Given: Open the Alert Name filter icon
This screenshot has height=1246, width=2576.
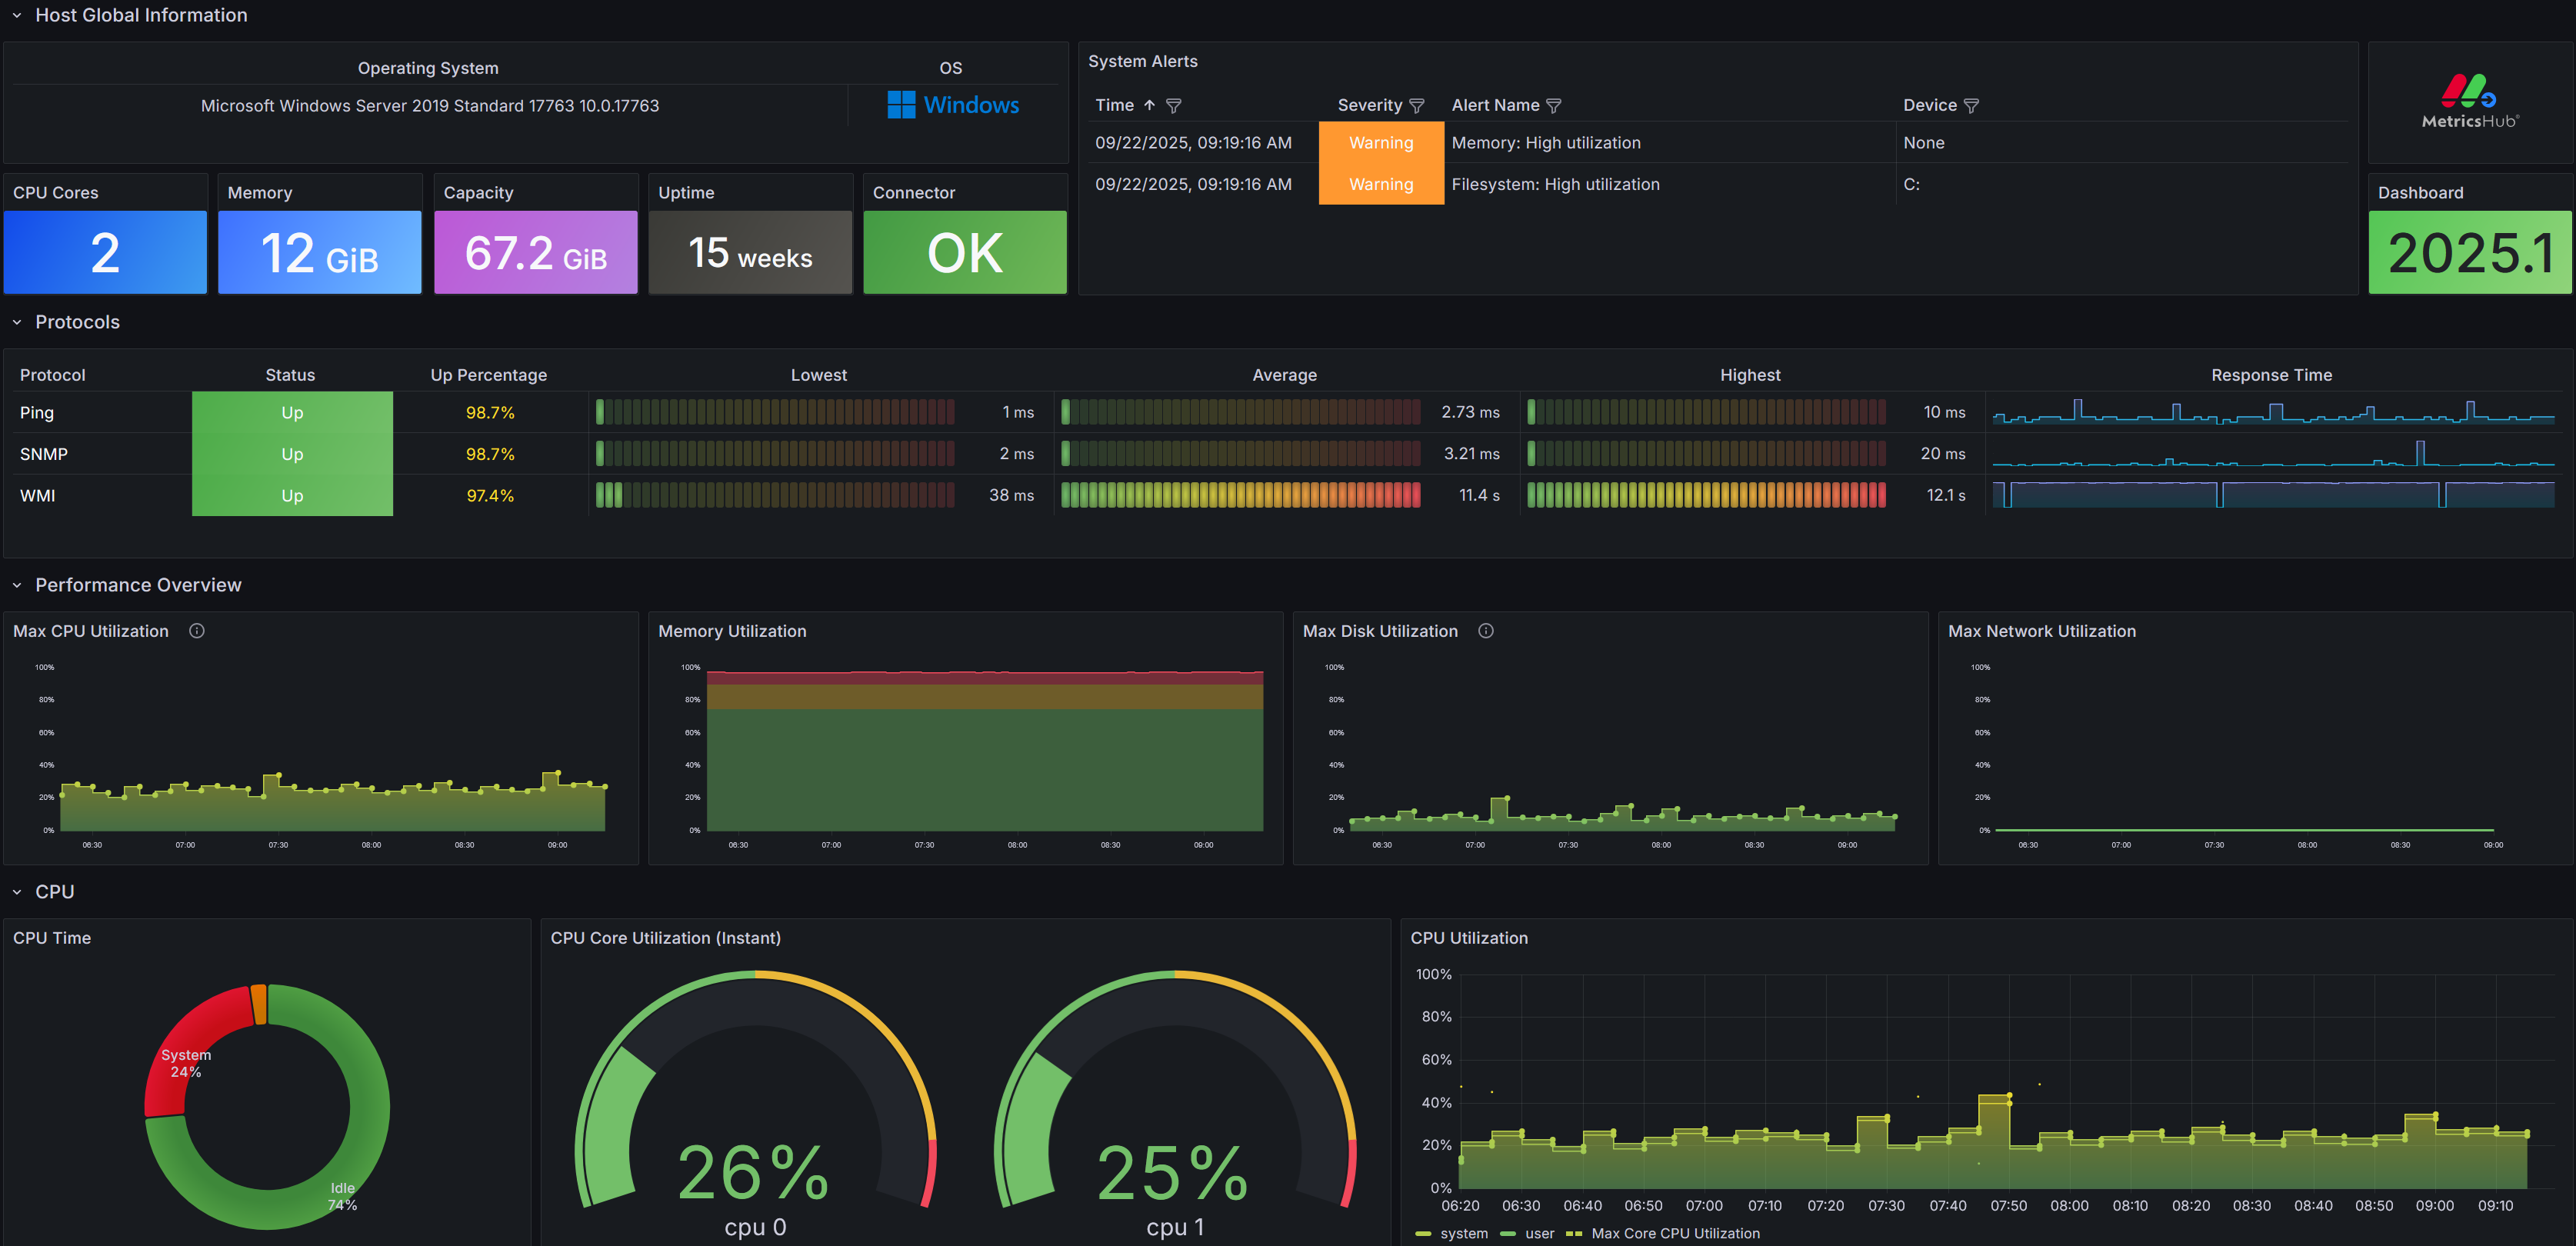Looking at the screenshot, I should click(1553, 106).
